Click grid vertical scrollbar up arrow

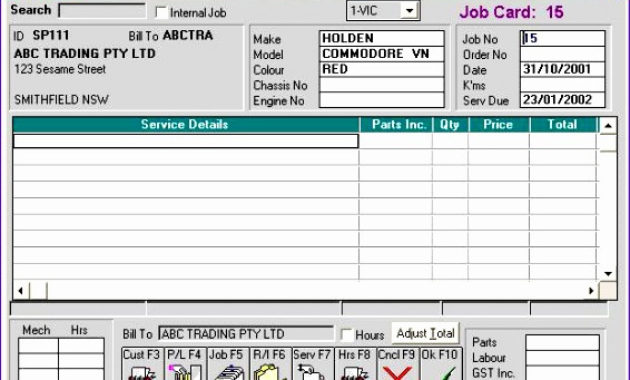click(x=608, y=126)
